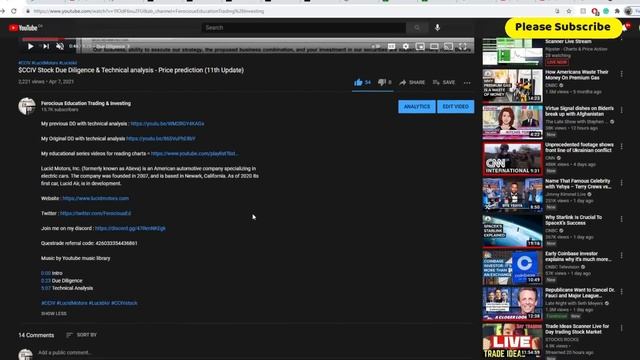Open menu for Ukrainian conflict video
This screenshot has height=360, width=640.
tap(622, 147)
